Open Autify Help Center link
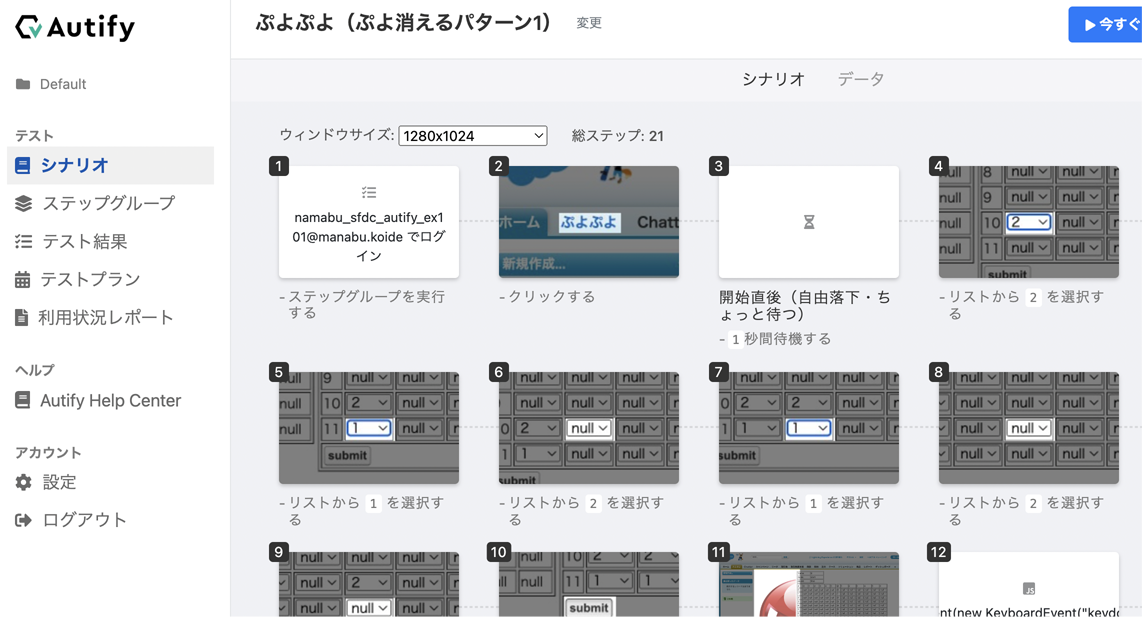The height and width of the screenshot is (617, 1142). 110,401
